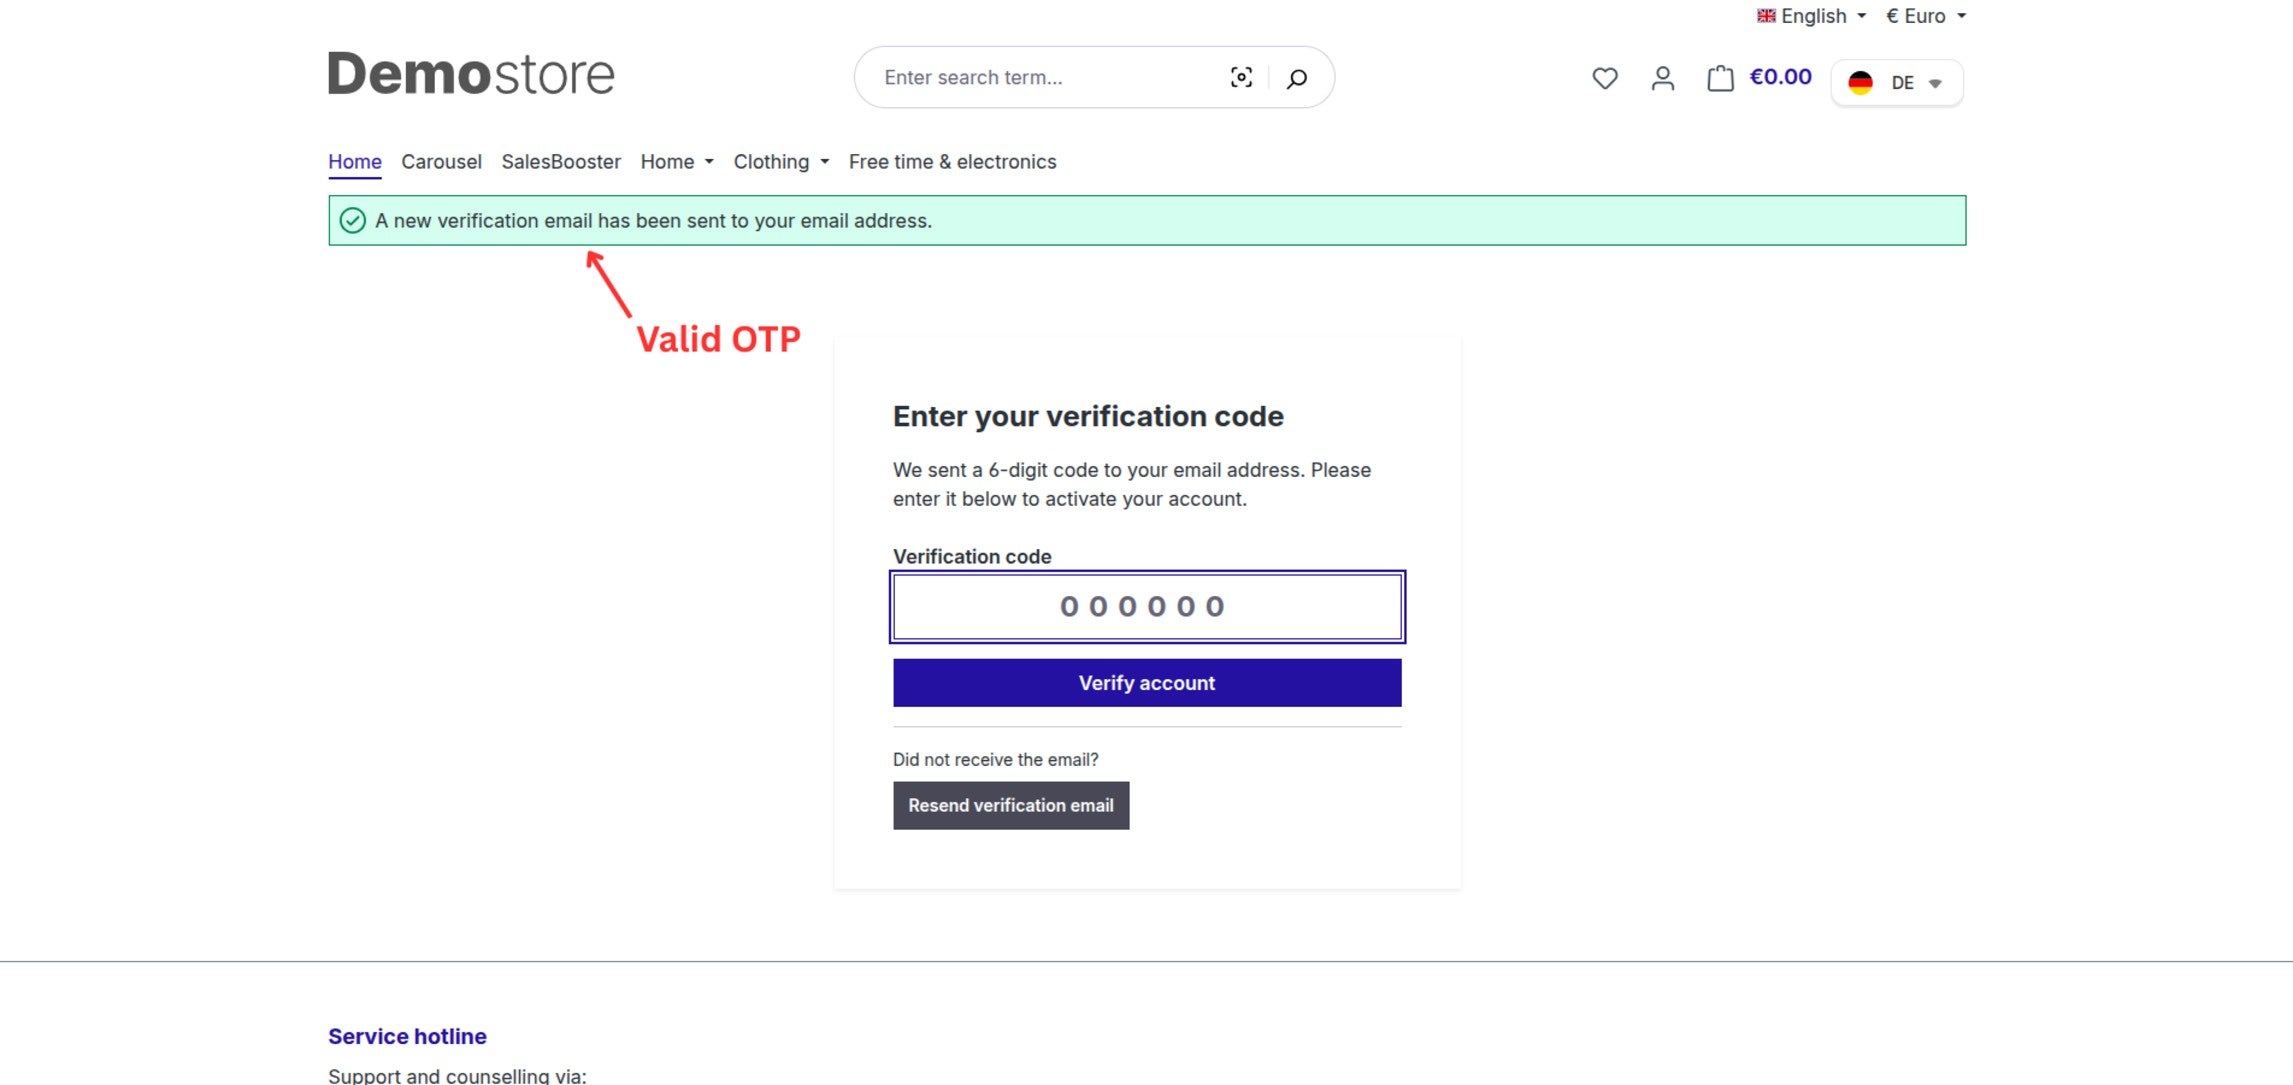
Task: Expand the Home category dropdown menu
Action: coord(677,162)
